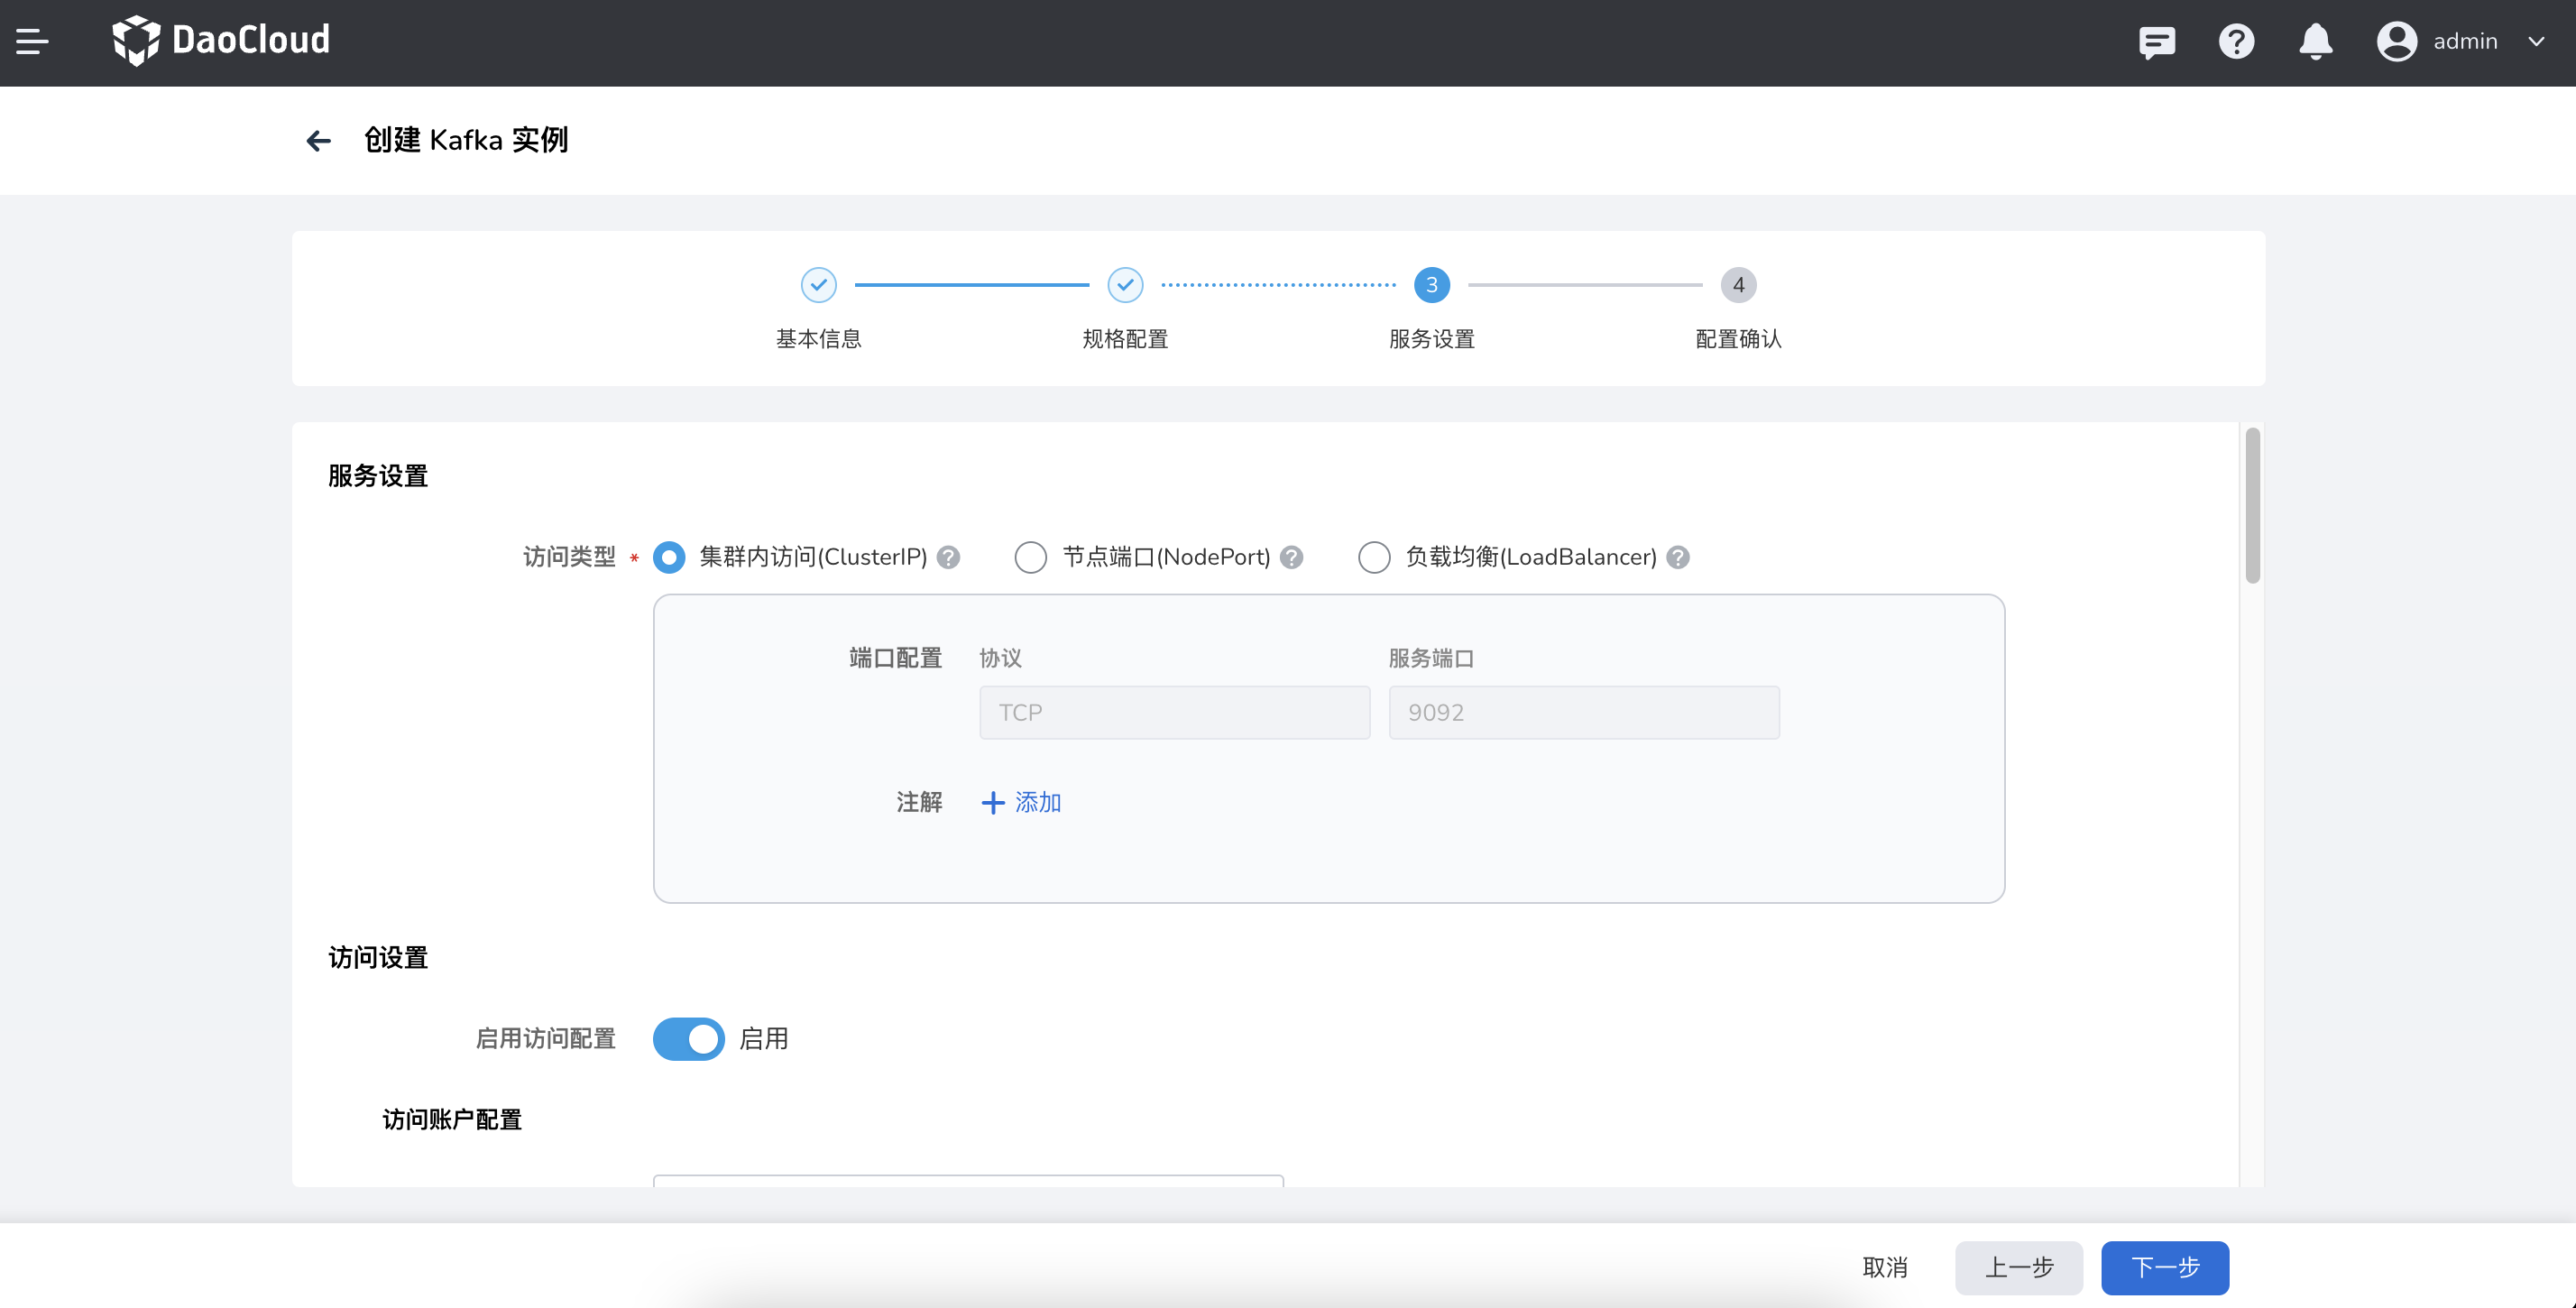Select the 集群内访问(ClusterIP) radio option
Image resolution: width=2576 pixels, height=1308 pixels.
click(x=669, y=558)
